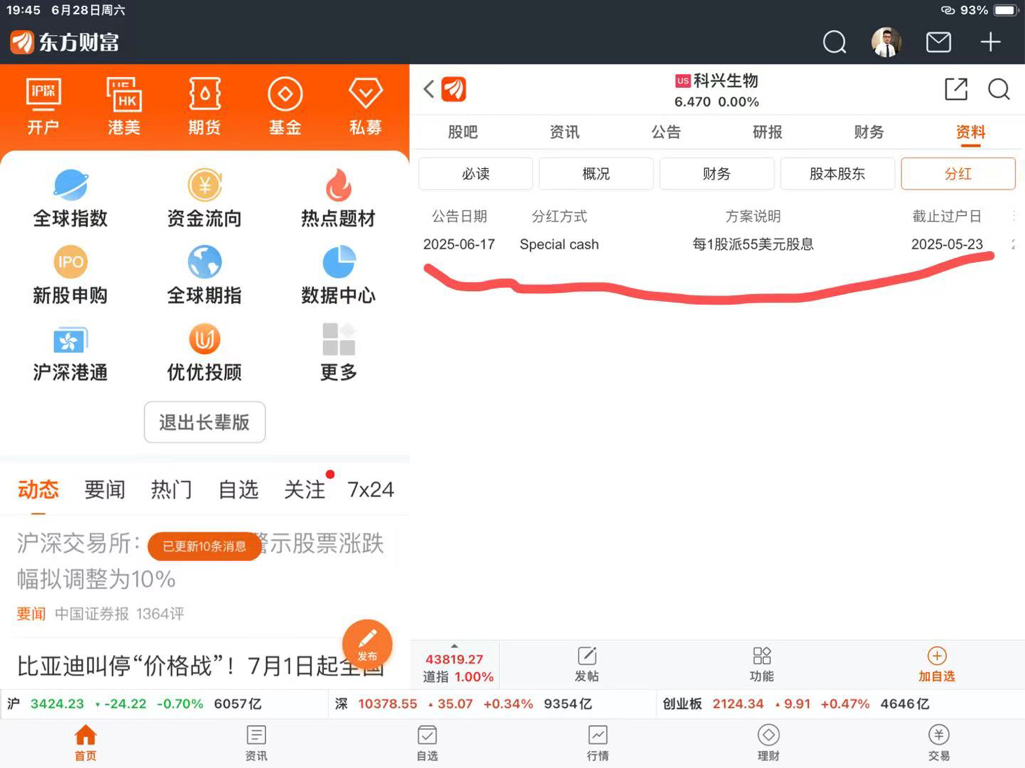The width and height of the screenshot is (1025, 768).
Task: Select 分红 dividend sub-tab
Action: [x=958, y=174]
